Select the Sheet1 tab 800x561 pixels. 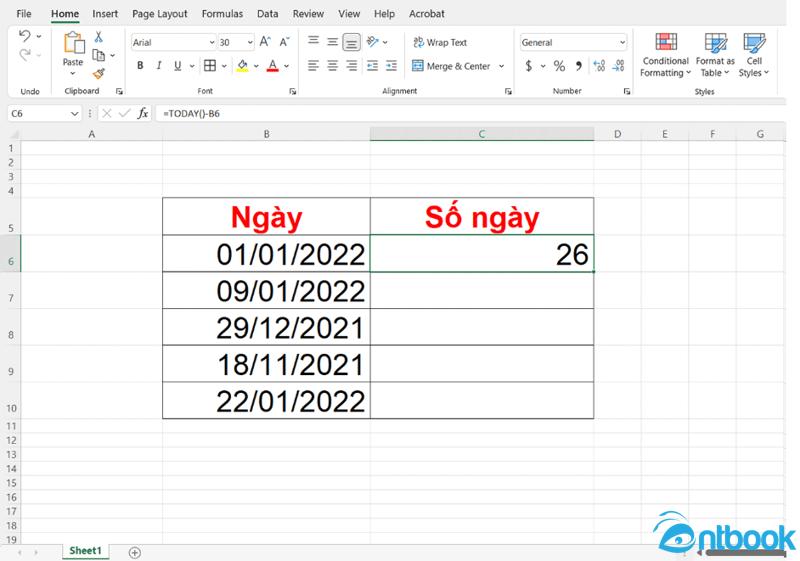click(x=85, y=551)
